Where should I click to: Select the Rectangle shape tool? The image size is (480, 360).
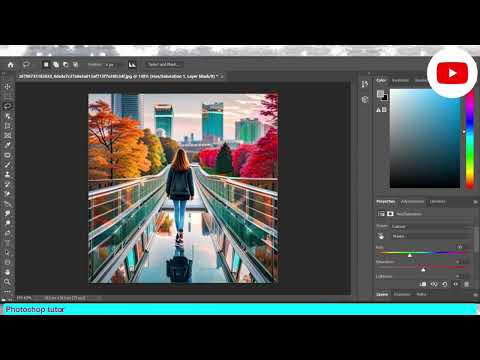click(x=7, y=262)
